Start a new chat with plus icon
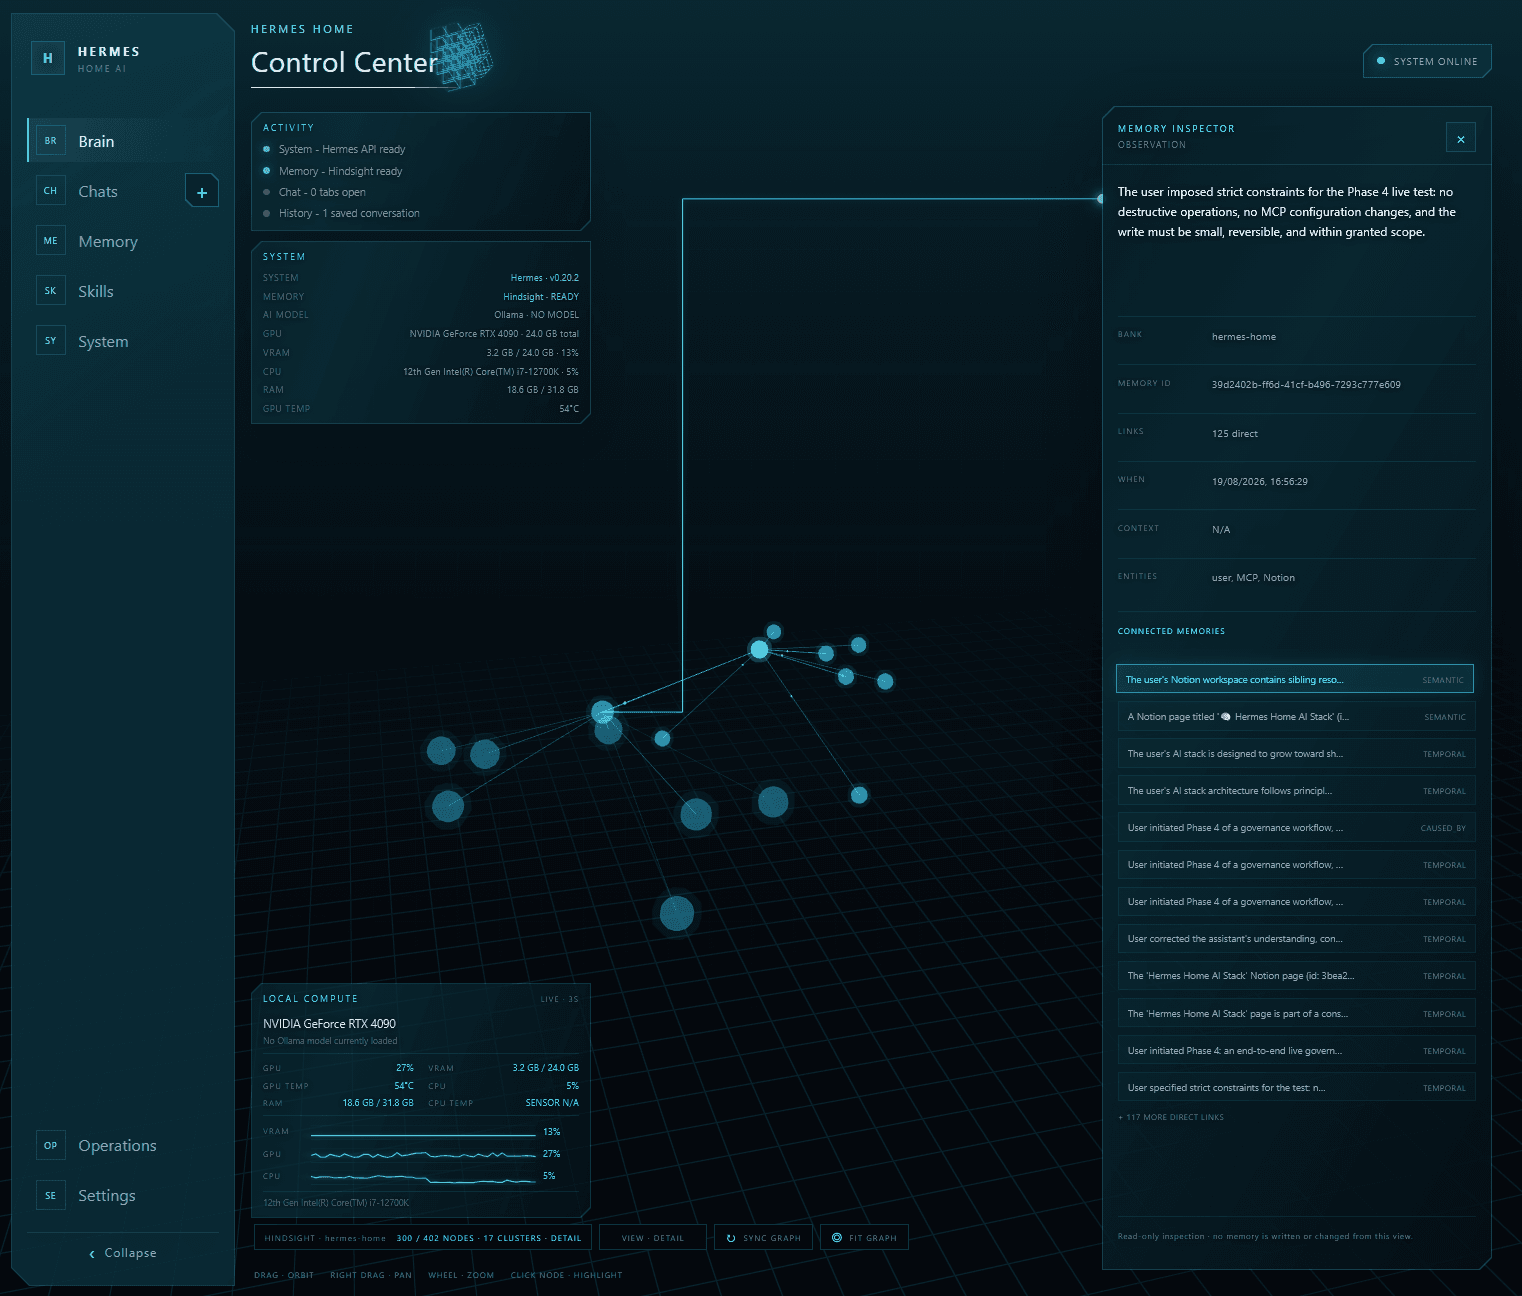The image size is (1522, 1296). pyautogui.click(x=202, y=192)
